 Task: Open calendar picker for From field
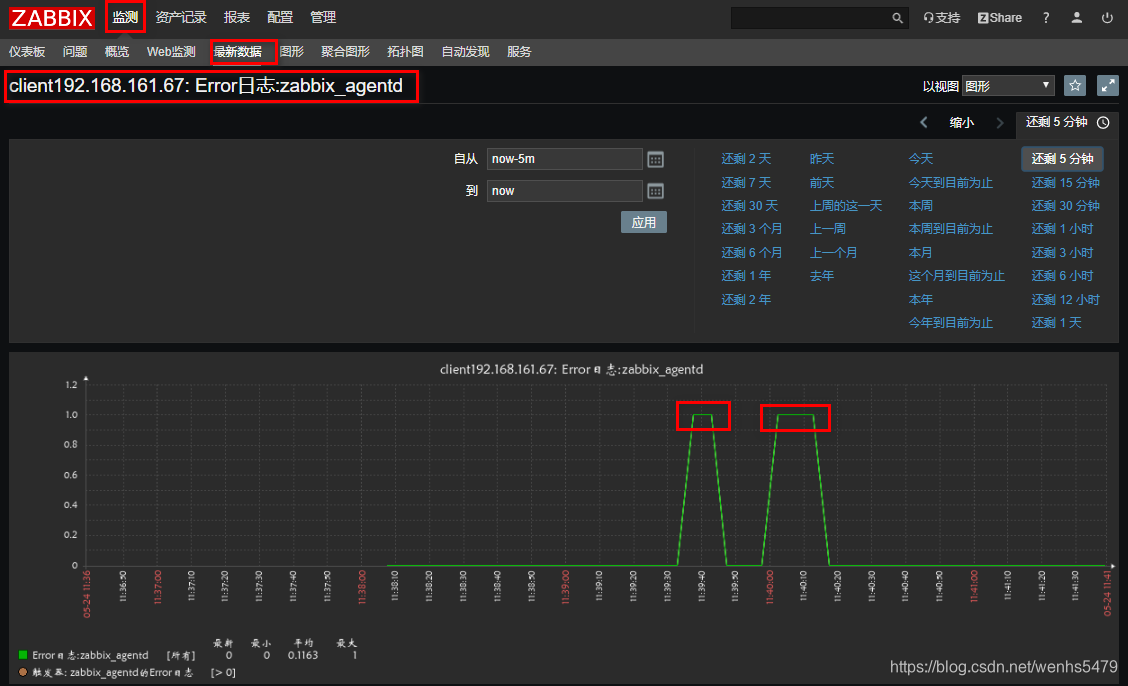[655, 159]
